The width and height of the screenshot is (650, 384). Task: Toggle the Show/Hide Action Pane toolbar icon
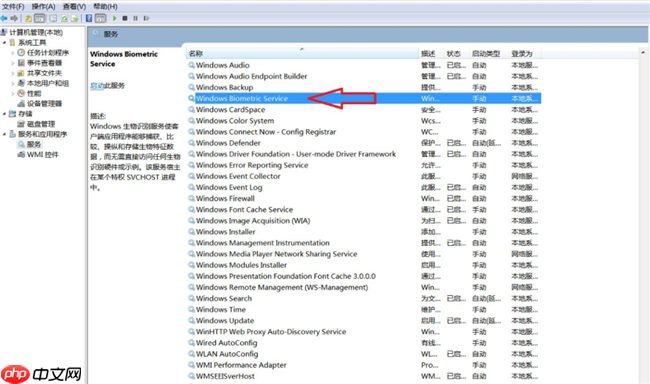[100, 18]
